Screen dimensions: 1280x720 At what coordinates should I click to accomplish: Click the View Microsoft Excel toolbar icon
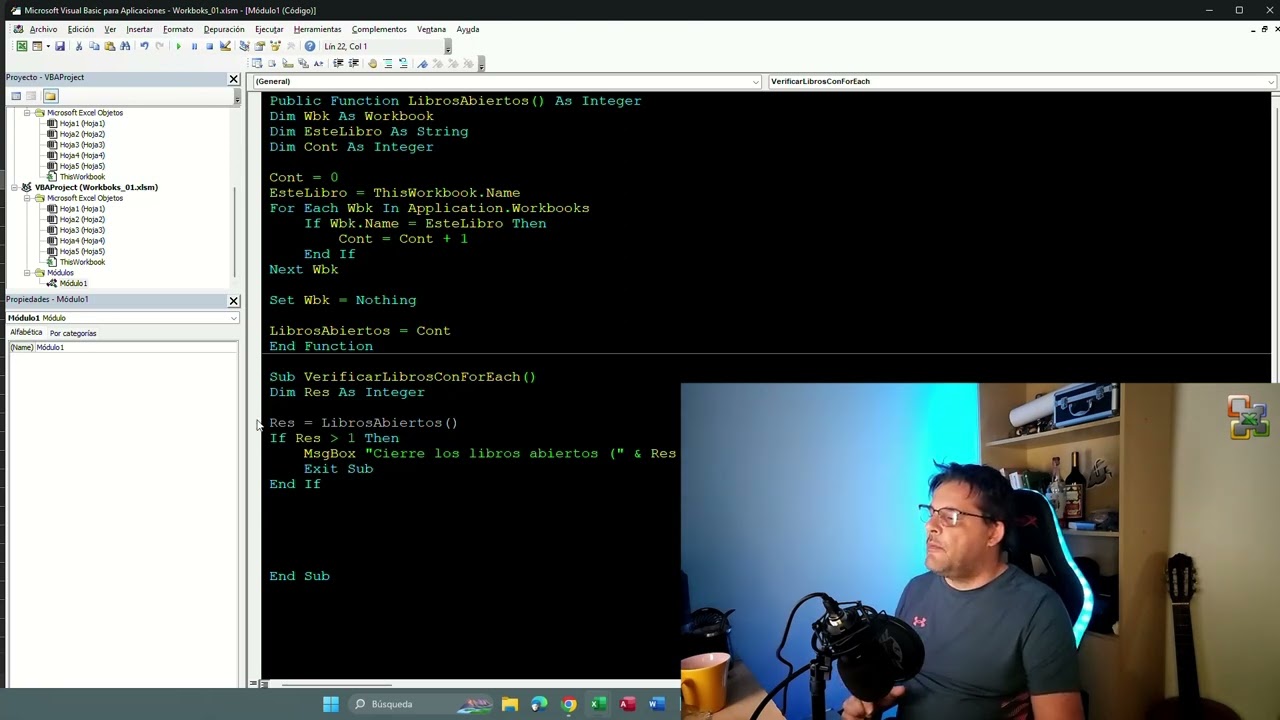(21, 46)
